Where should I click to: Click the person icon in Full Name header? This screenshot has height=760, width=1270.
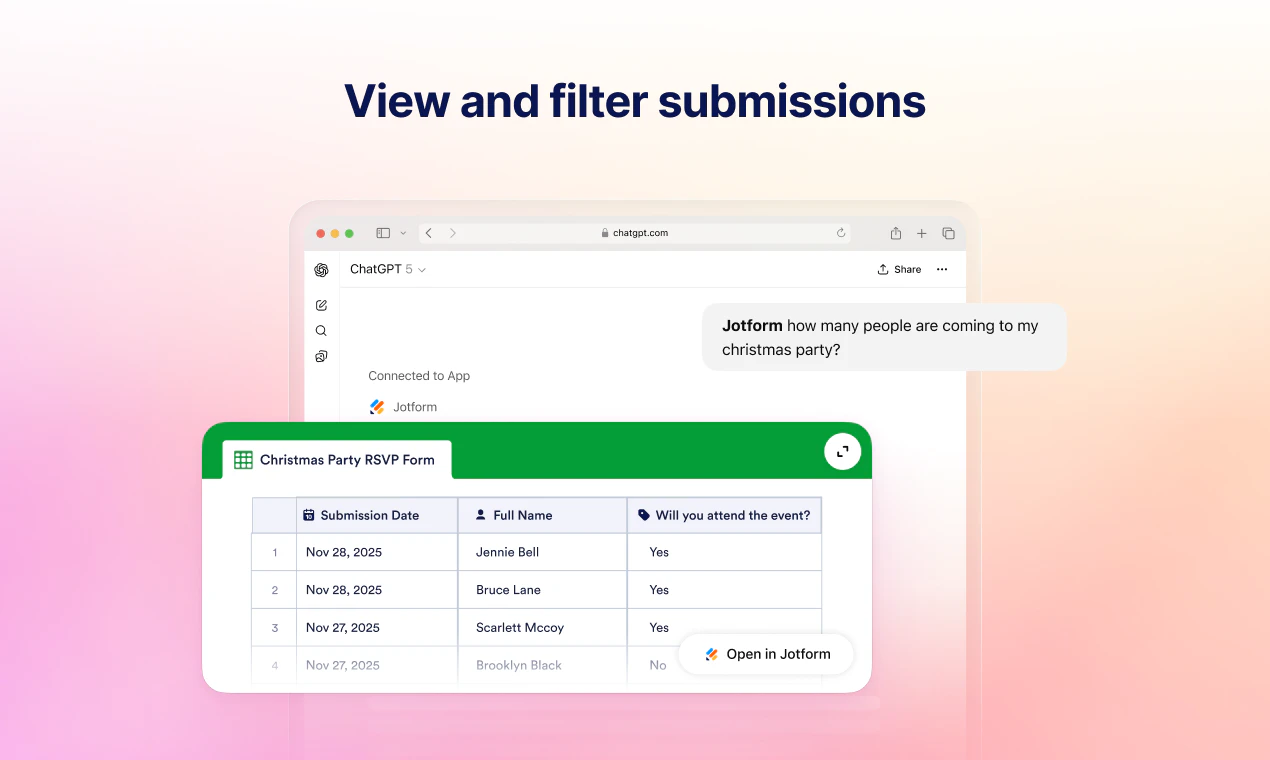[482, 514]
